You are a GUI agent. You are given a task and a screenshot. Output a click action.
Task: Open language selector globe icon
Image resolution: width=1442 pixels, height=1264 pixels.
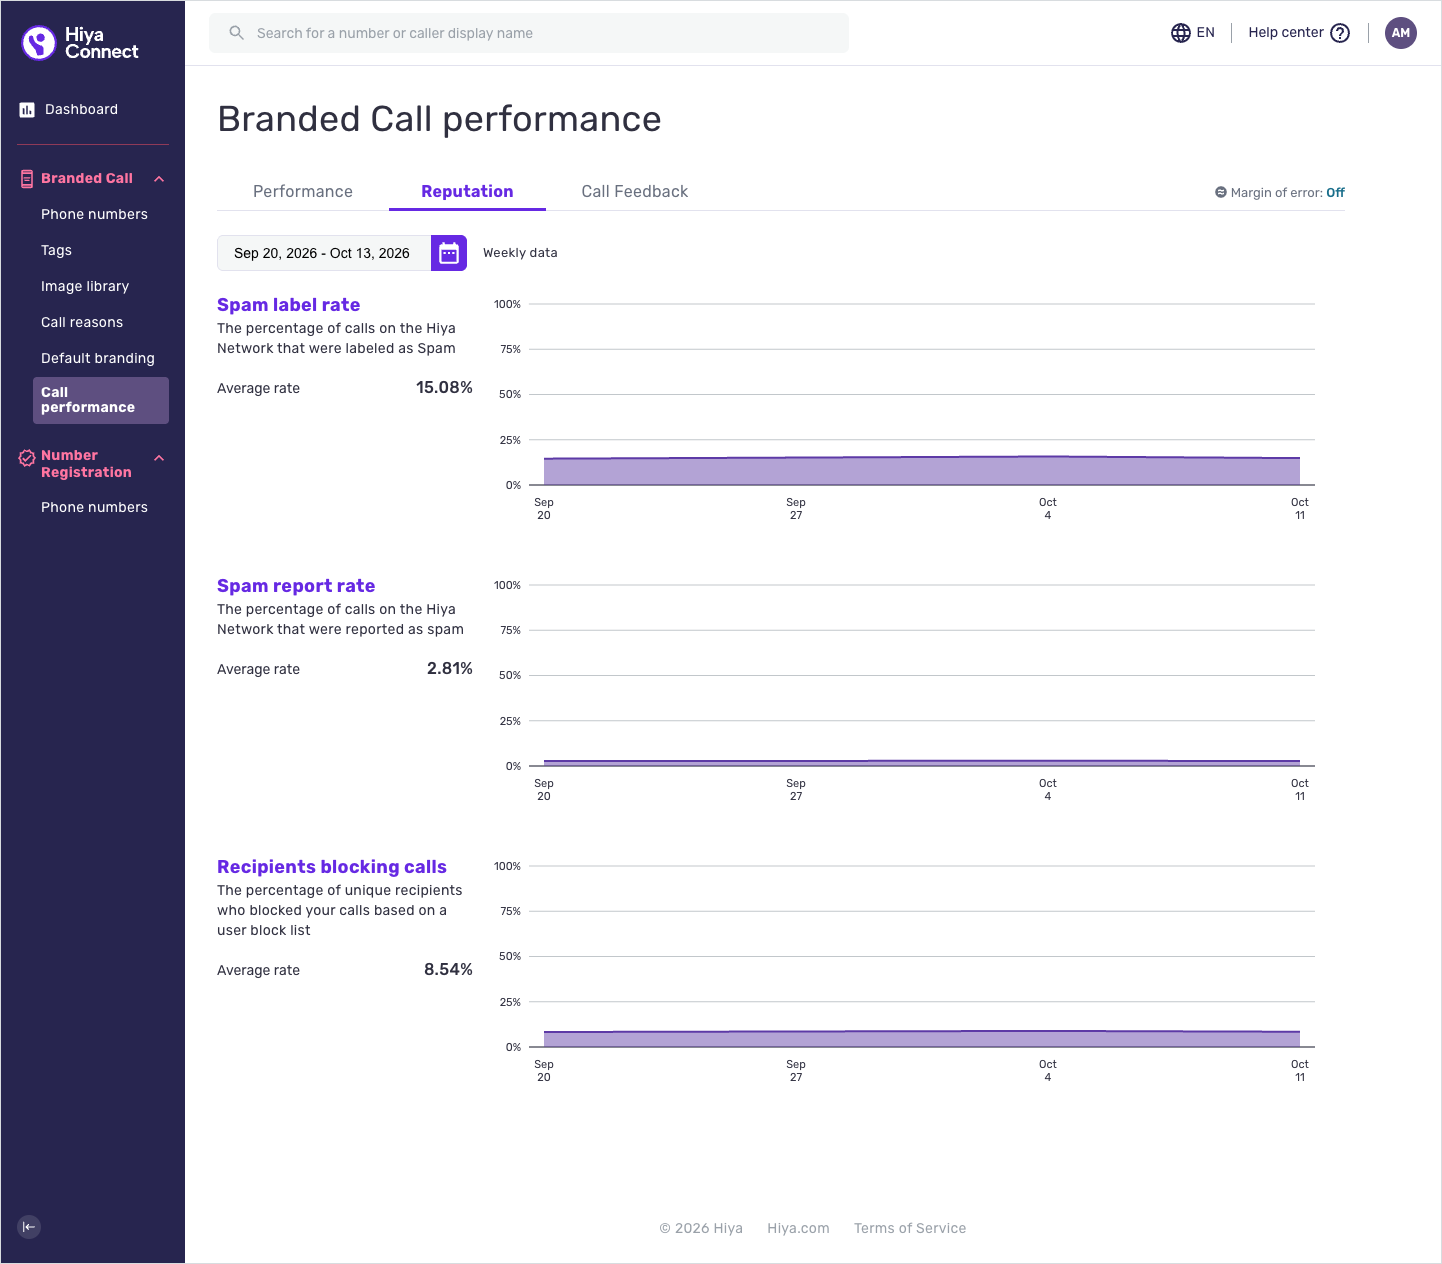pos(1181,33)
